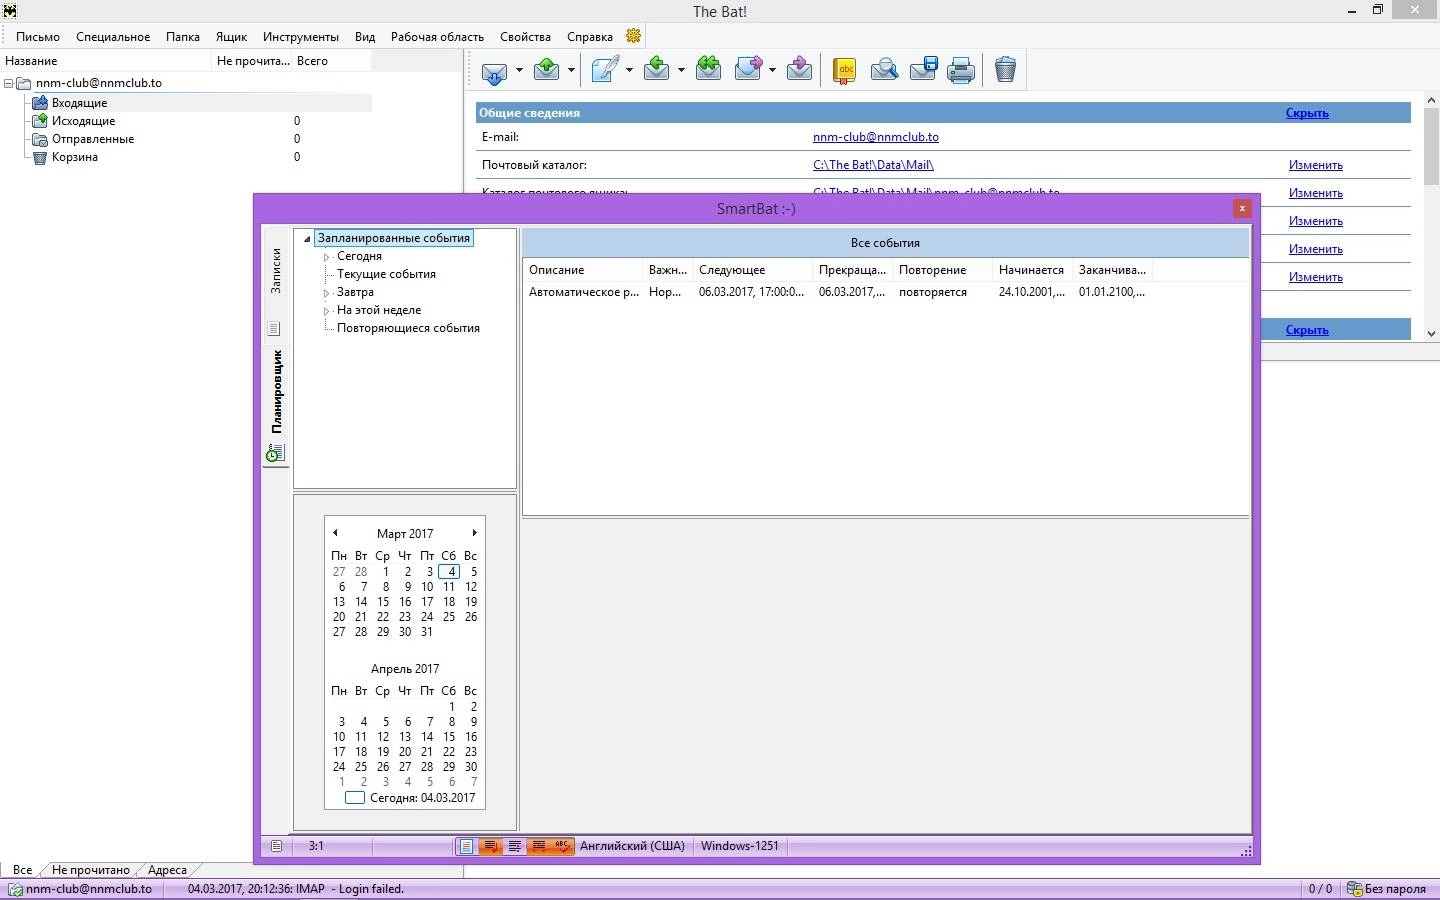Click the gear icon next to Справка
This screenshot has width=1440, height=900.
[633, 36]
